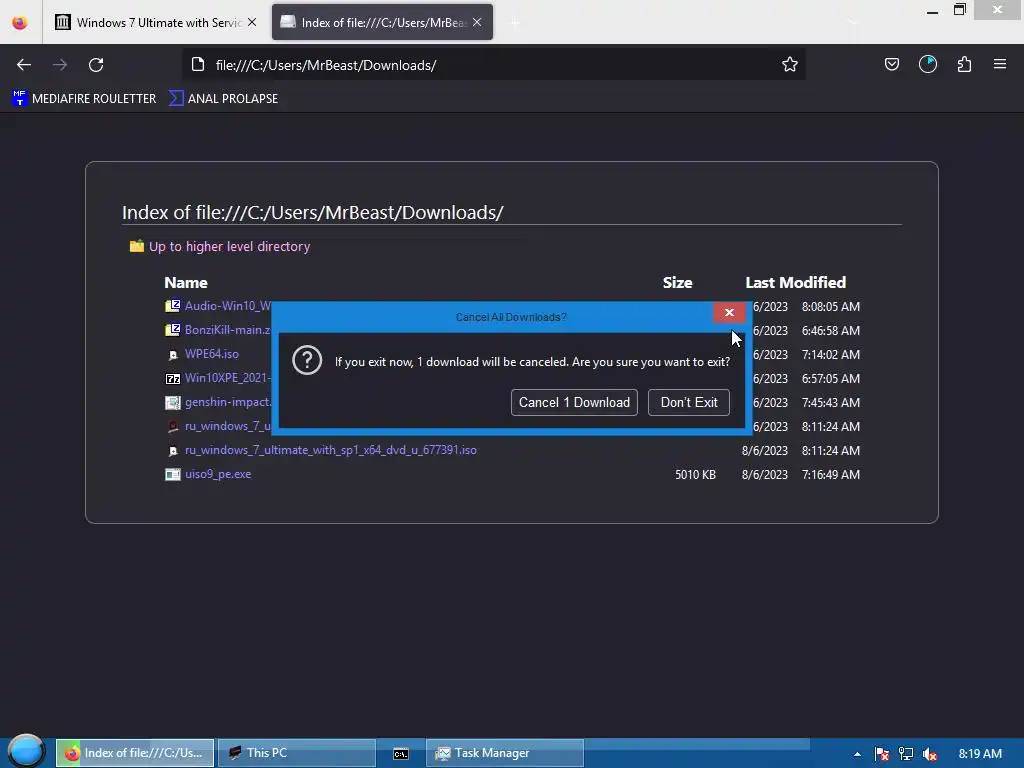This screenshot has width=1024, height=768.
Task: Open downloads progress indicator in toolbar
Action: [928, 64]
